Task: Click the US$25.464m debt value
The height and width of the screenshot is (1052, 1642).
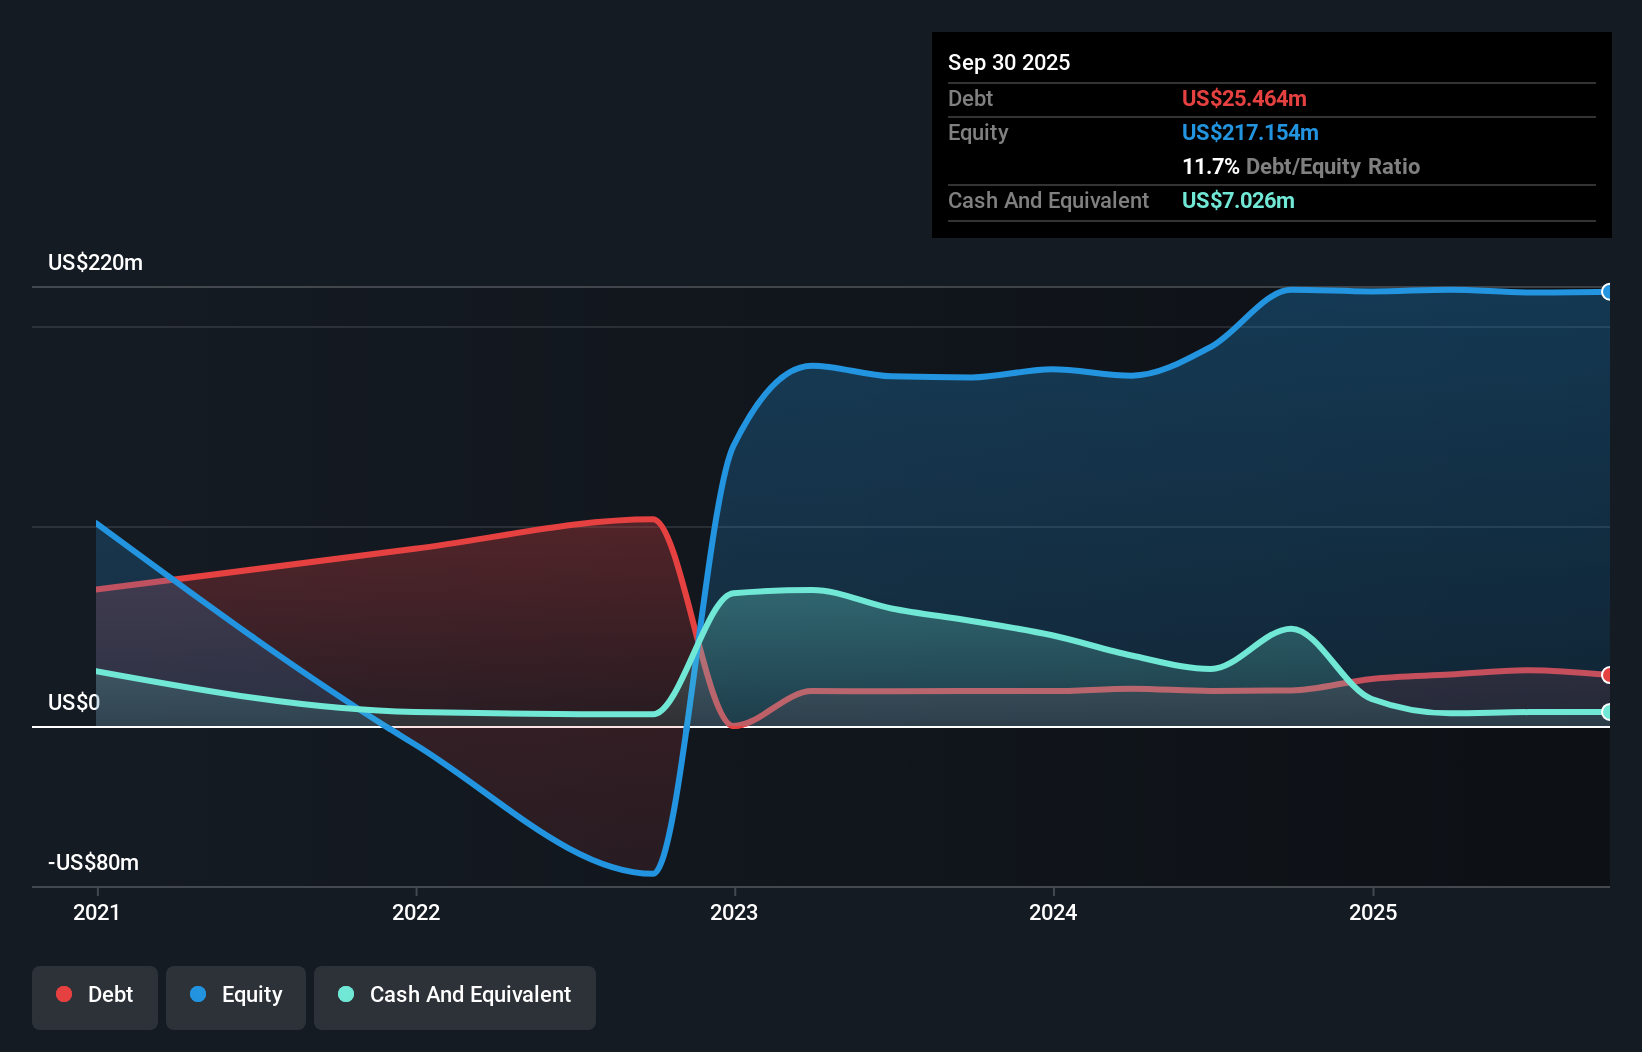Action: coord(1244,98)
